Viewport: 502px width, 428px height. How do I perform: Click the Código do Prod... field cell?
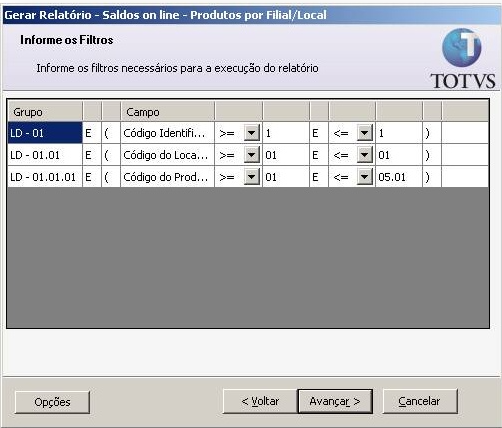[167, 177]
